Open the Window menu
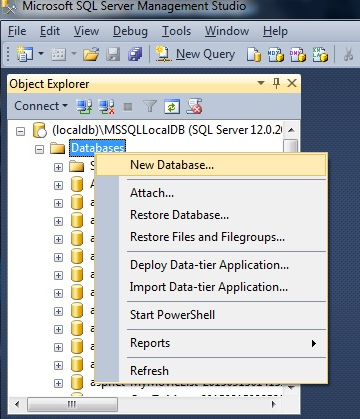 click(x=227, y=31)
